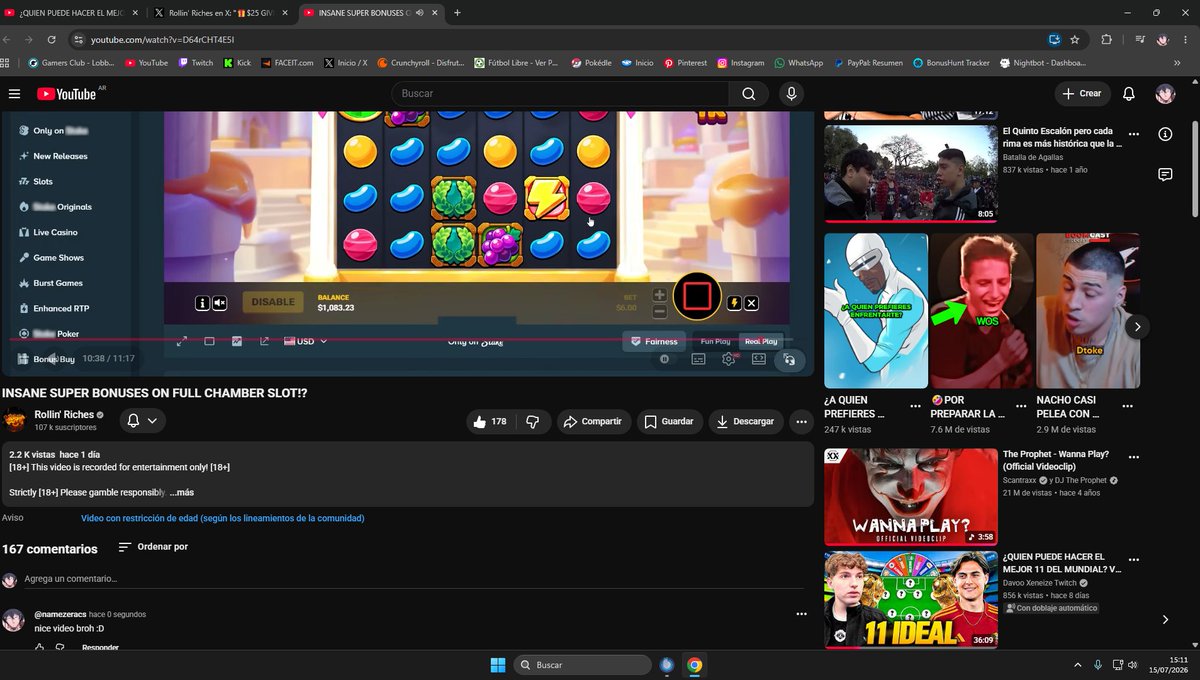Screen dimensions: 1200x680
Task: Open a new browser tab
Action: click(457, 12)
